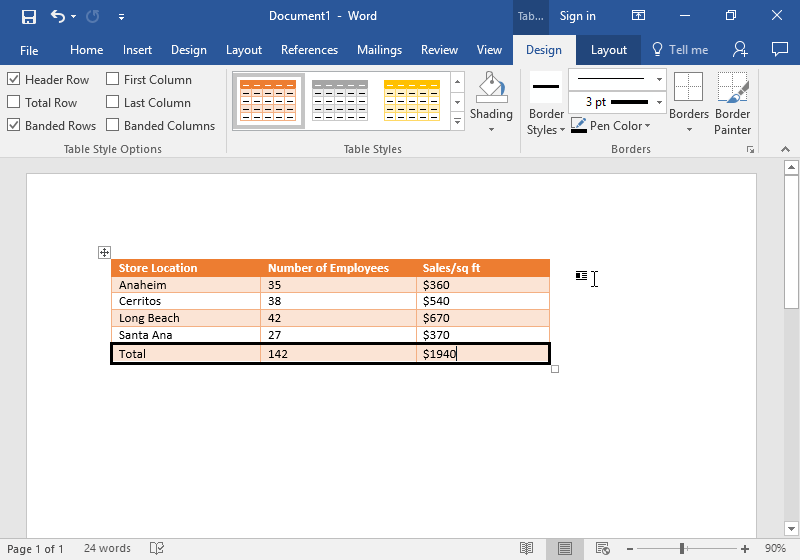
Task: Open the Undo history dropdown arrow
Action: 73,16
